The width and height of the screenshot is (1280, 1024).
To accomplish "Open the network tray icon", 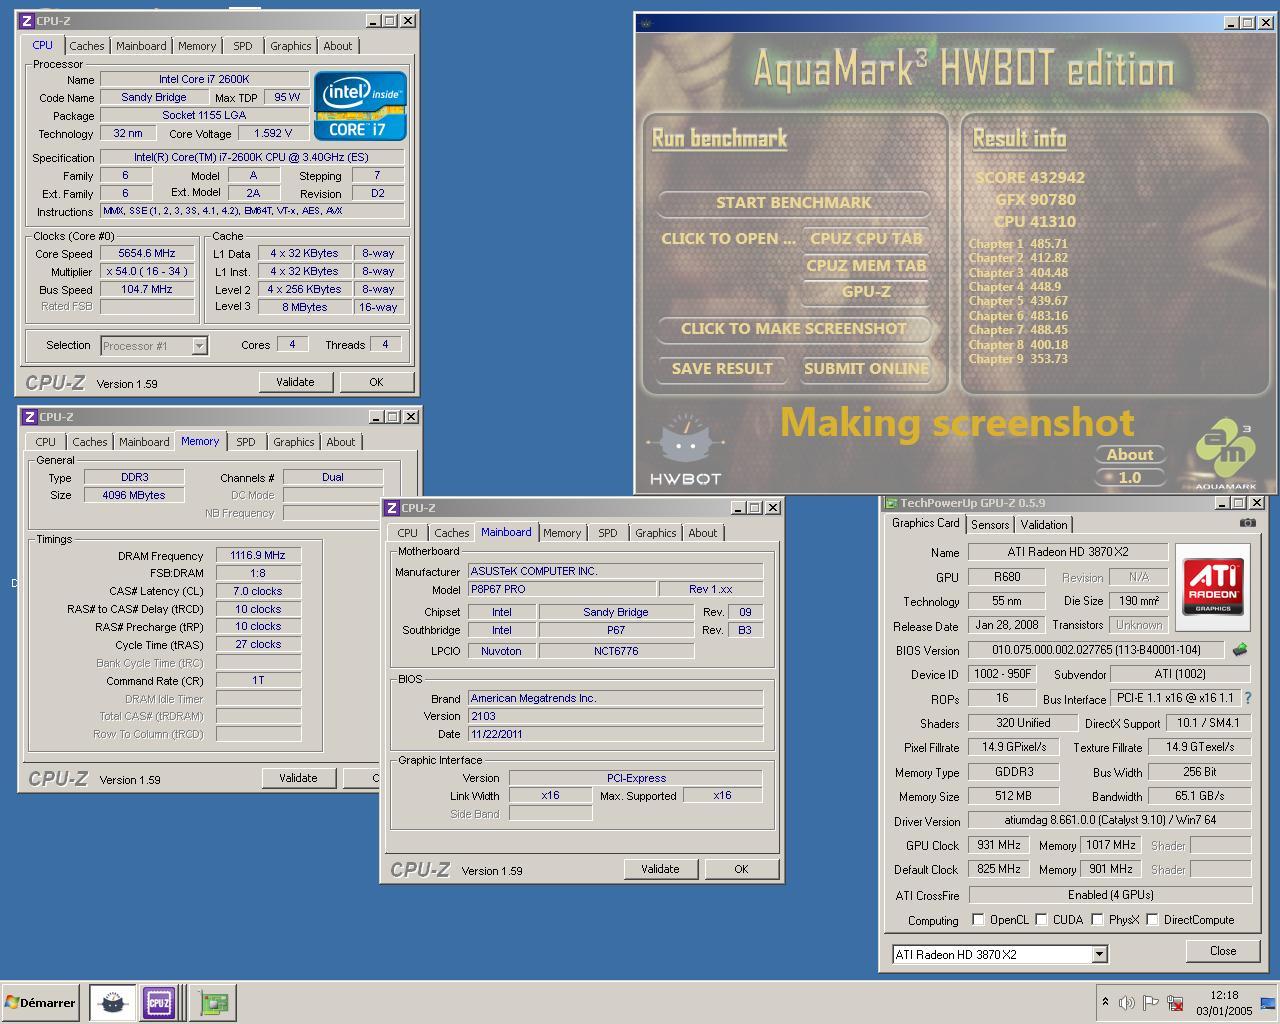I will (1176, 1003).
